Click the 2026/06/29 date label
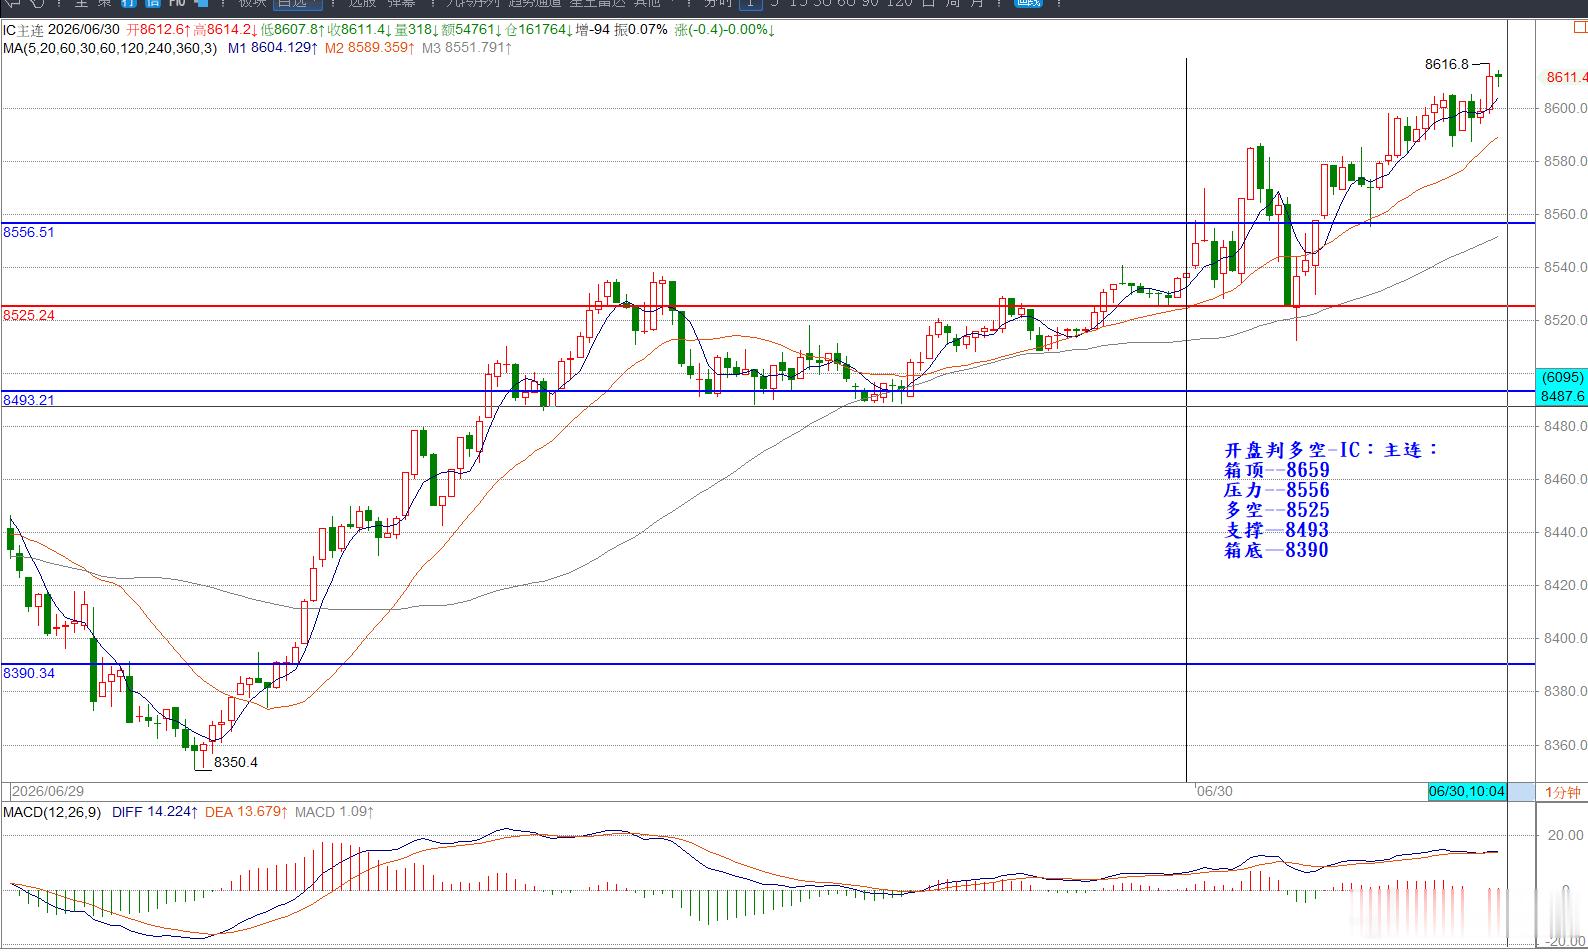The width and height of the screenshot is (1588, 952). pos(48,791)
